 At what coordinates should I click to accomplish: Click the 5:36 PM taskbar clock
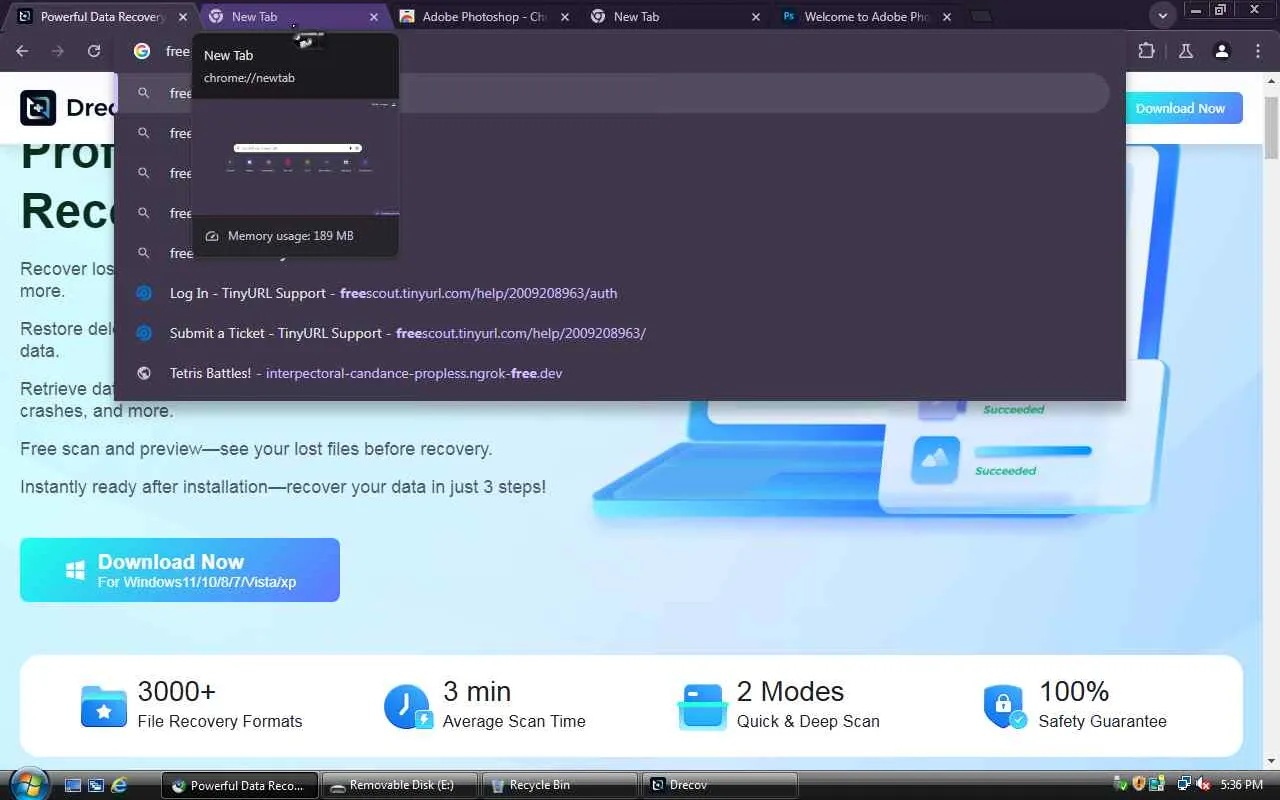(x=1242, y=785)
